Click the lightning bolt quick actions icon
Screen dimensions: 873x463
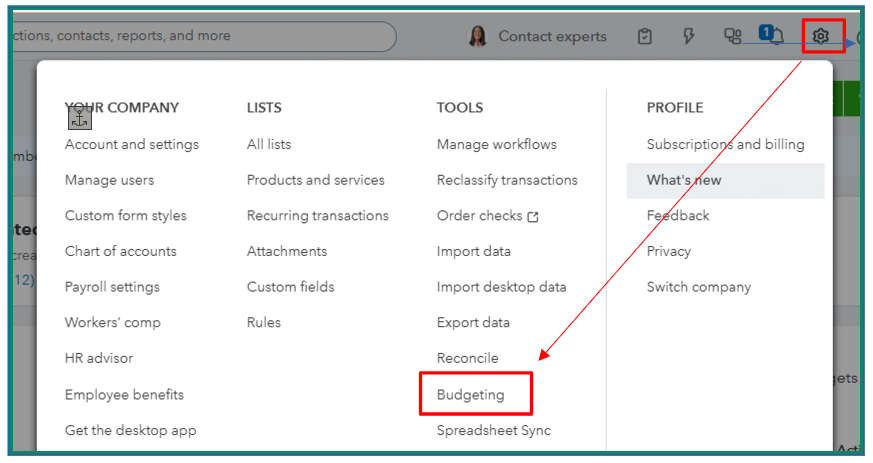[x=689, y=36]
